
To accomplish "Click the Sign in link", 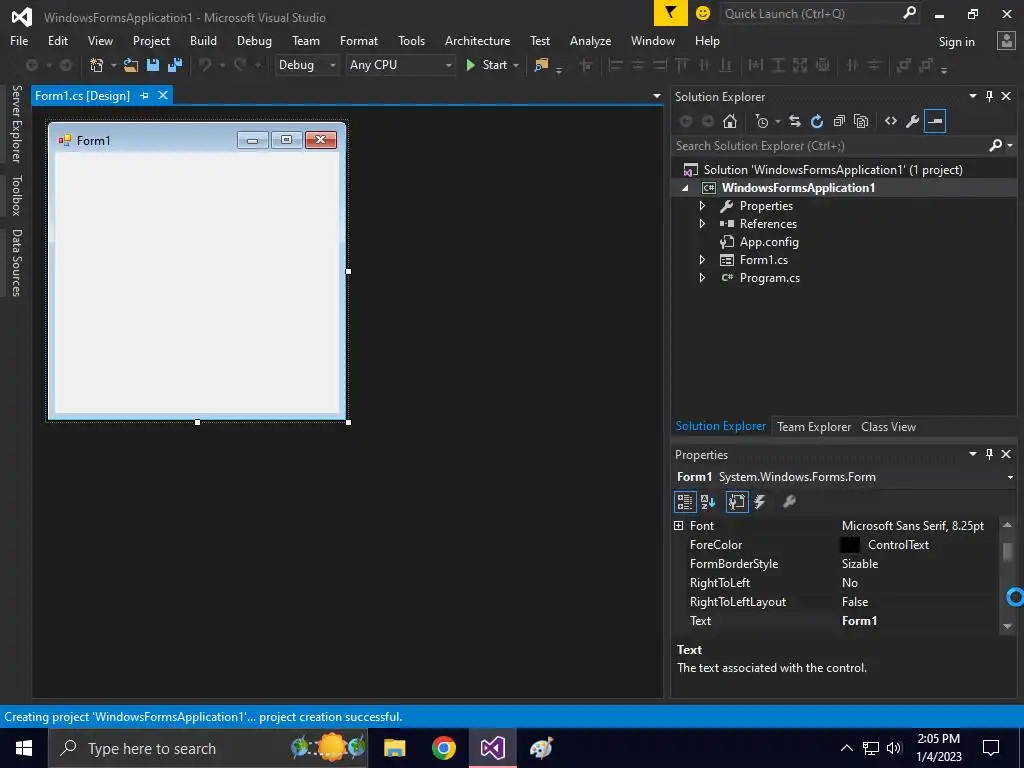I will coord(956,42).
